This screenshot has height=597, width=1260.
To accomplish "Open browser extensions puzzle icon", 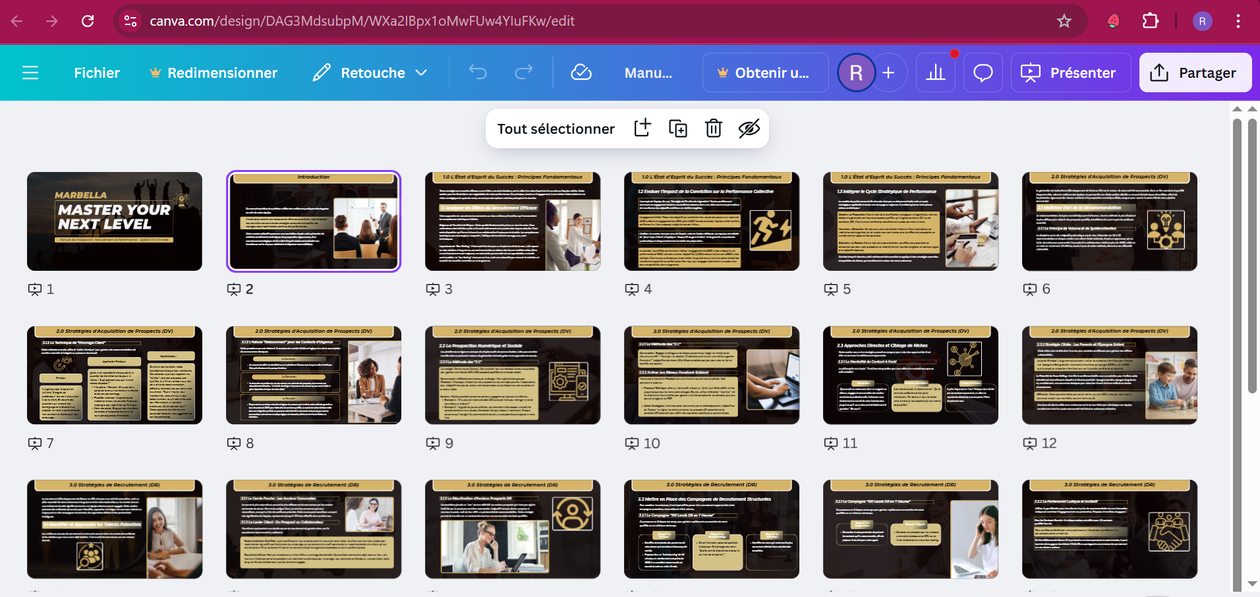I will tap(1150, 21).
